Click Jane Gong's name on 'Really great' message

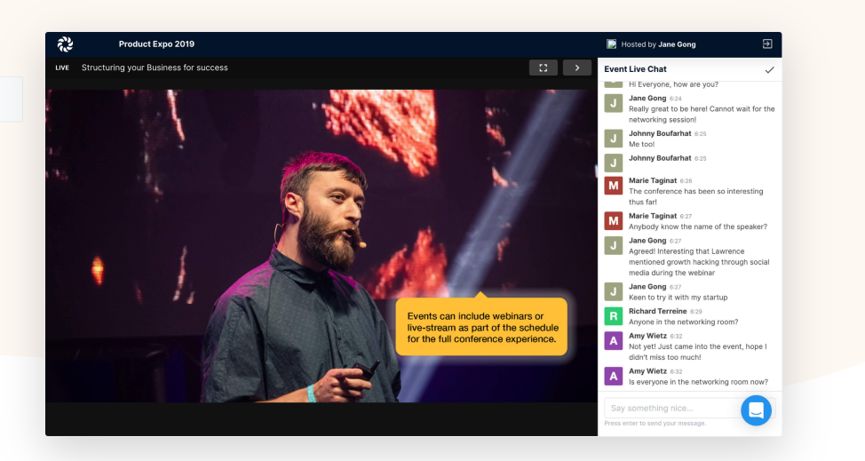(x=647, y=98)
